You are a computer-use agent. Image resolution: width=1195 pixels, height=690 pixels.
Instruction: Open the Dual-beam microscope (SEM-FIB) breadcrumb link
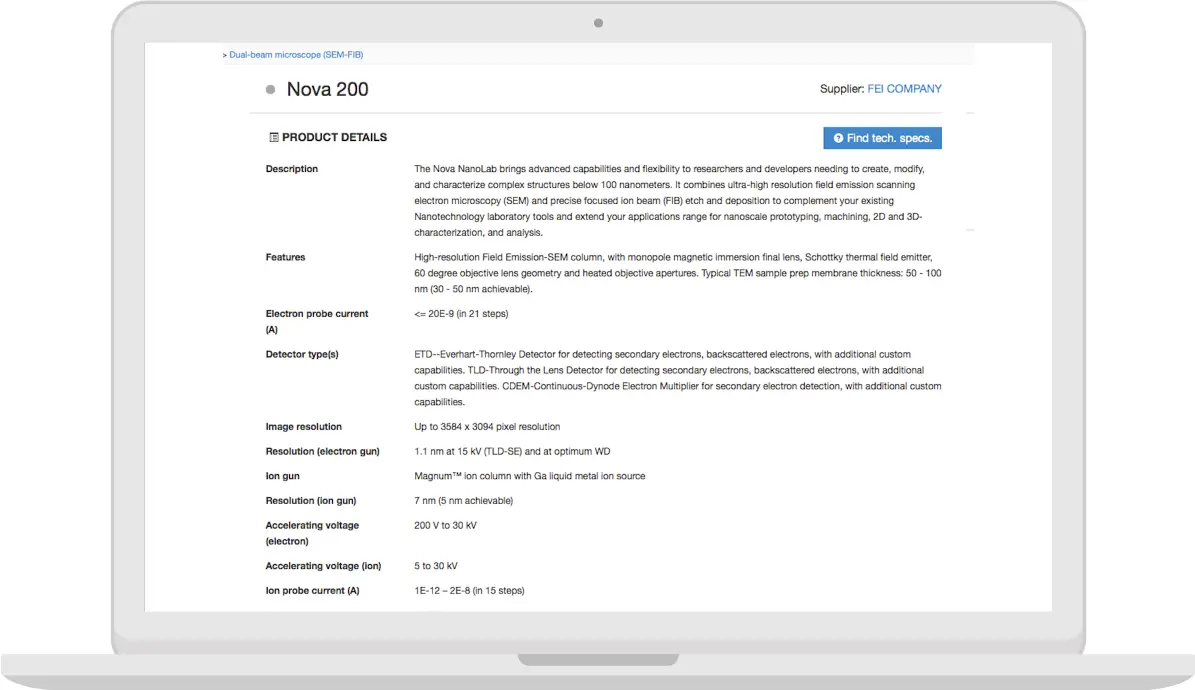296,55
